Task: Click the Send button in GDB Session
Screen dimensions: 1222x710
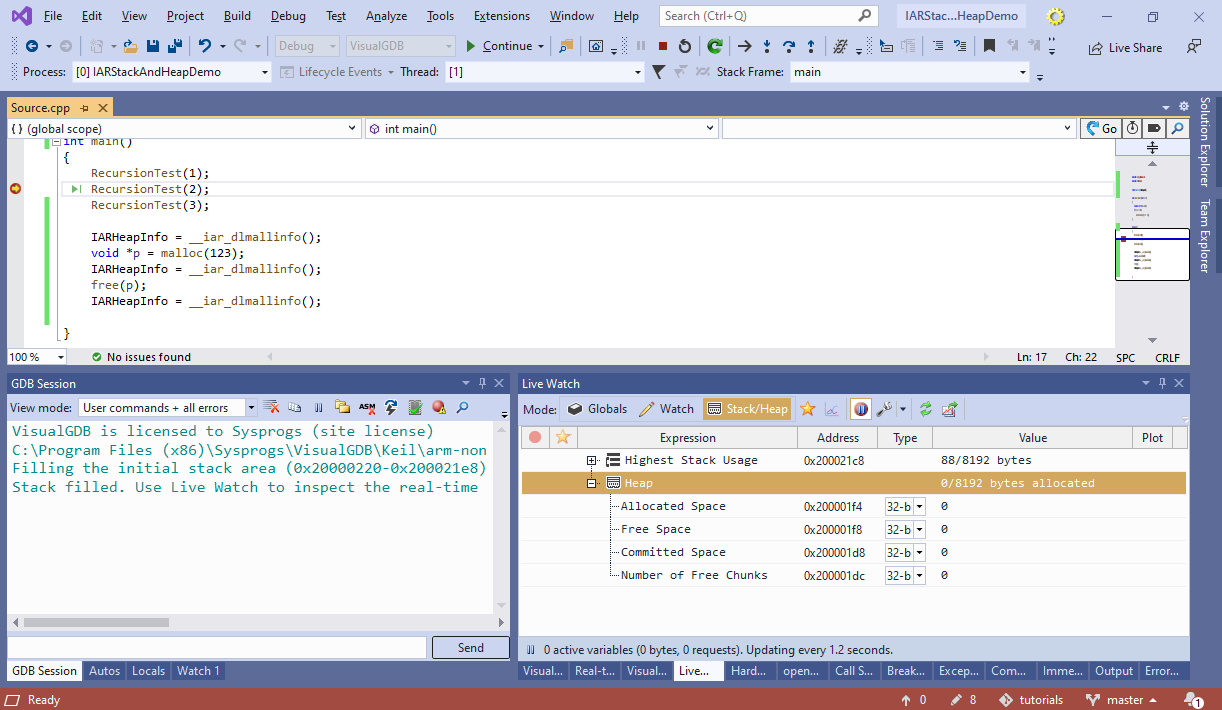Action: click(470, 648)
